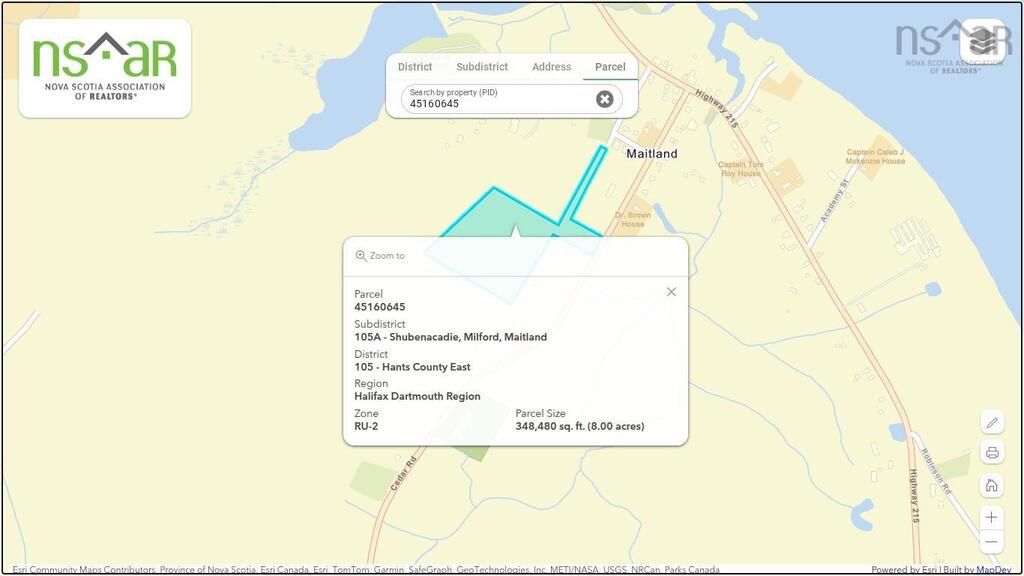Clear the PID search field
The image size is (1024, 576).
pos(604,99)
